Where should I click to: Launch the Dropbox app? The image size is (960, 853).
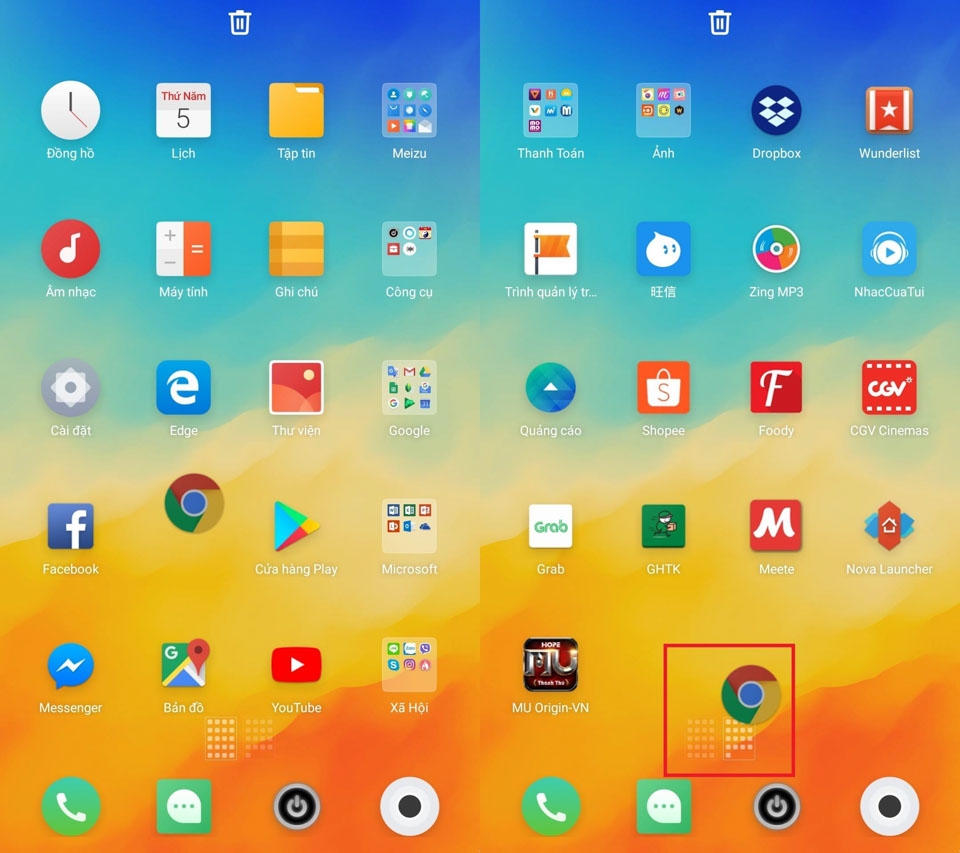(776, 110)
